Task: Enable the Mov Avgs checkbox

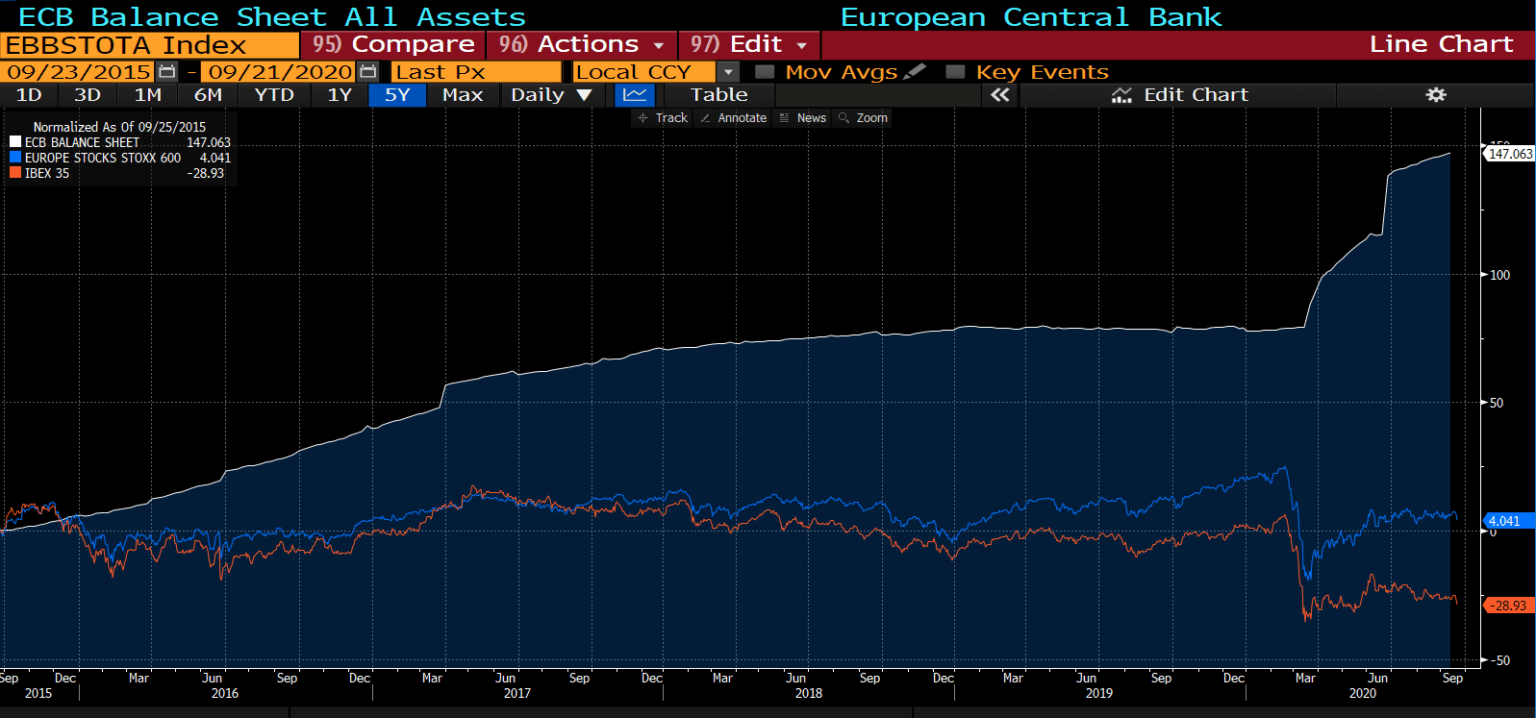Action: pyautogui.click(x=765, y=72)
